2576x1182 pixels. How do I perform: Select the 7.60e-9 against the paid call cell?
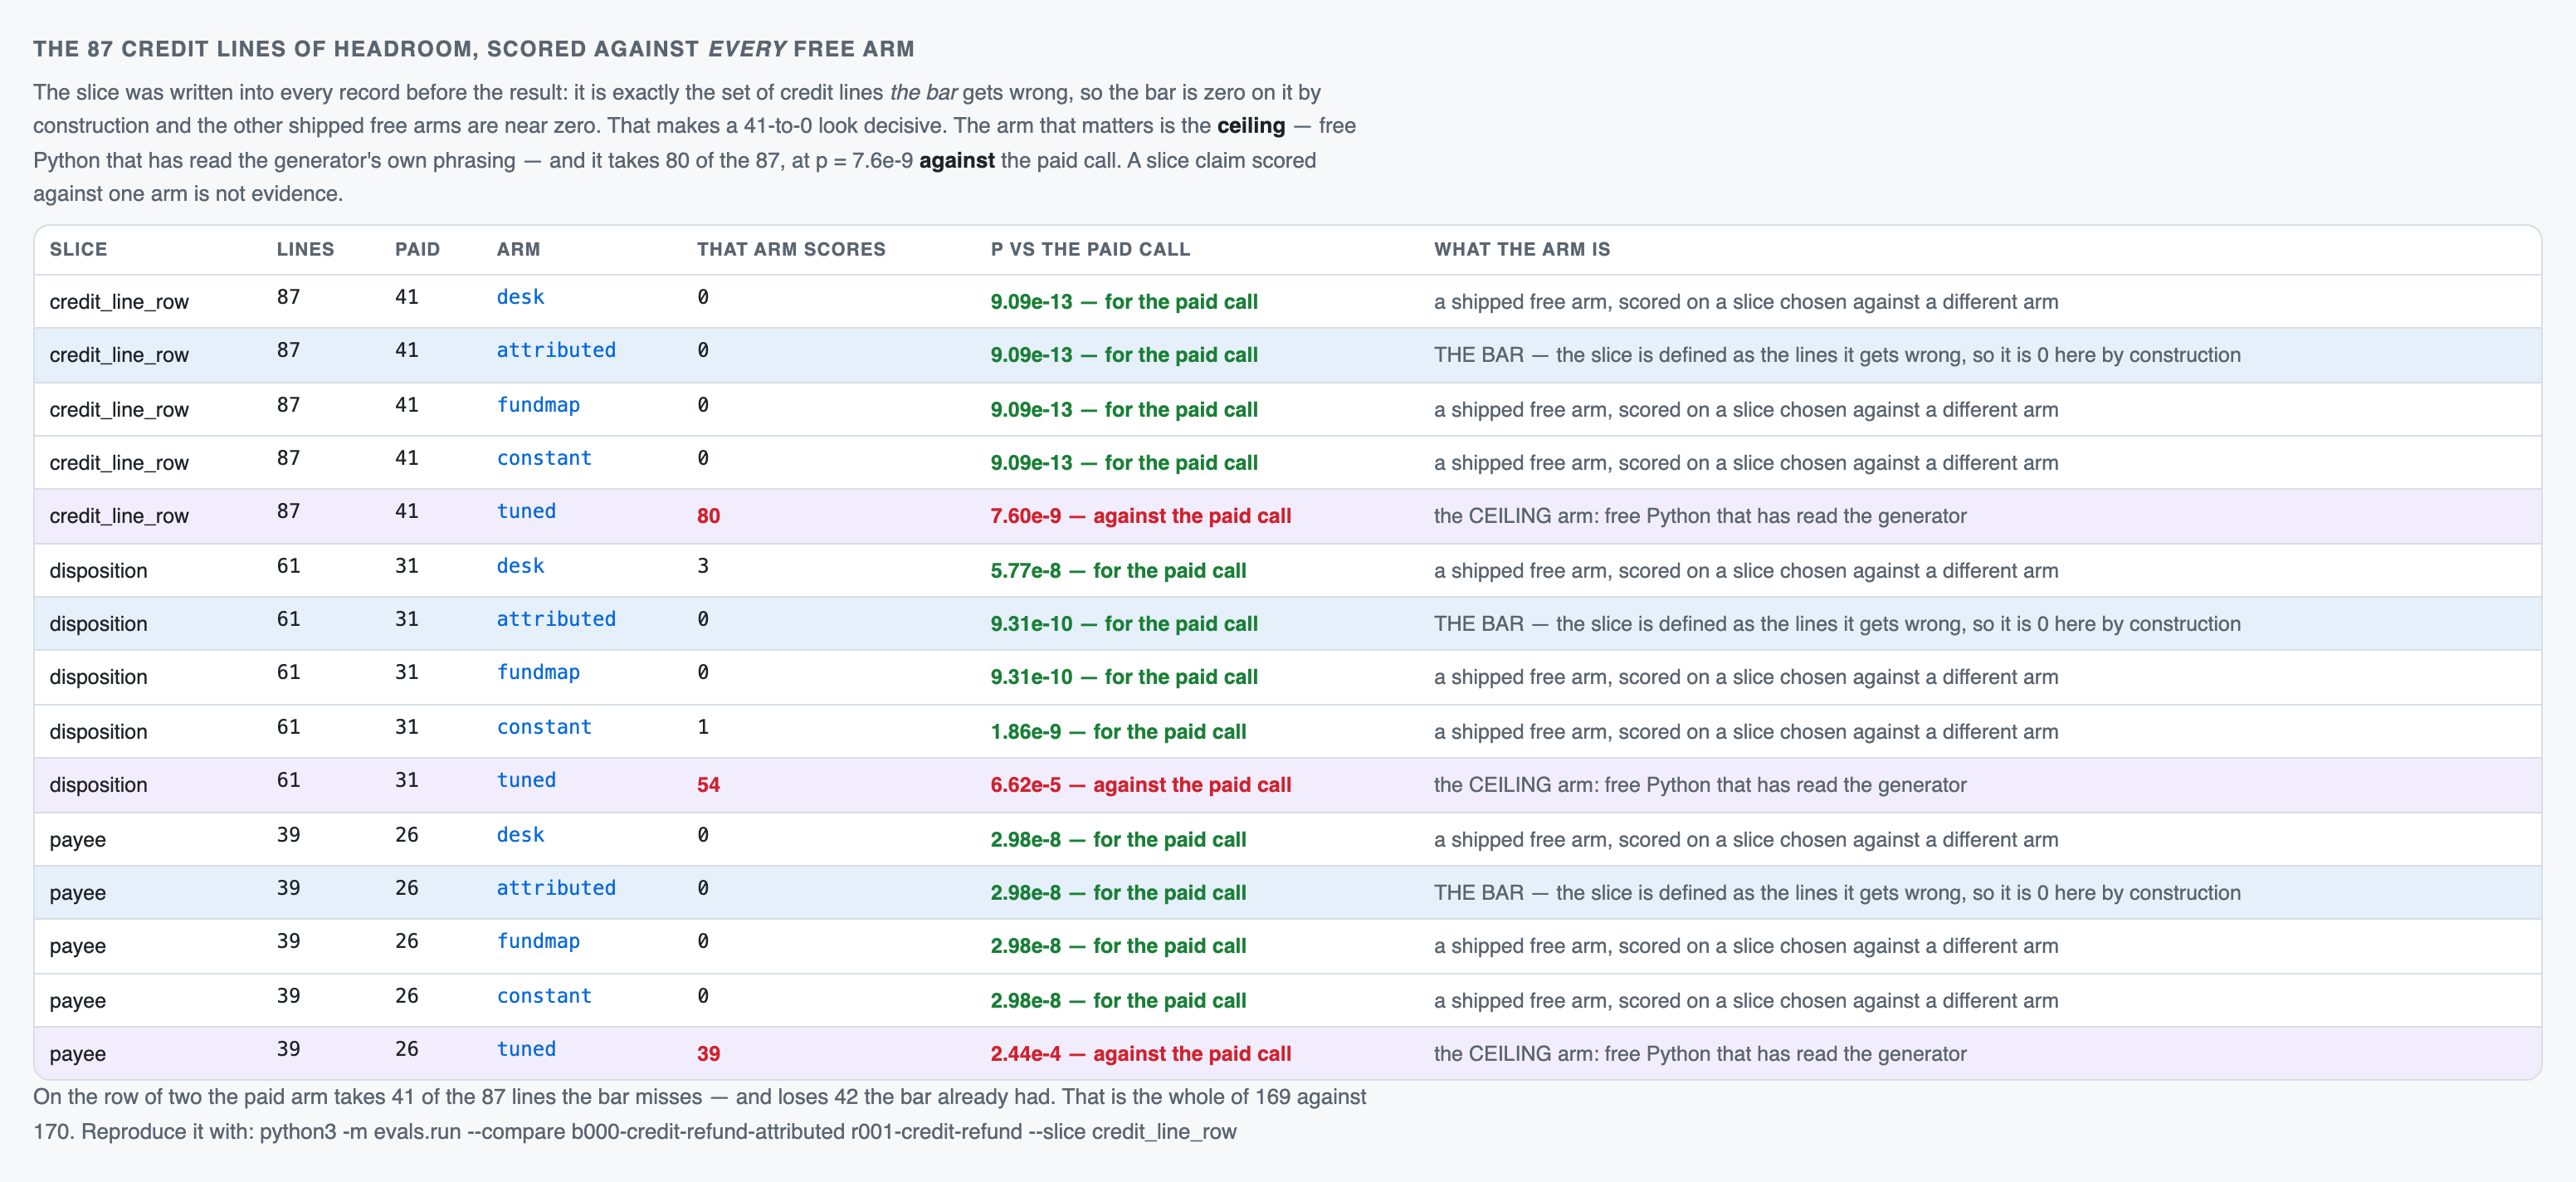tap(1140, 516)
